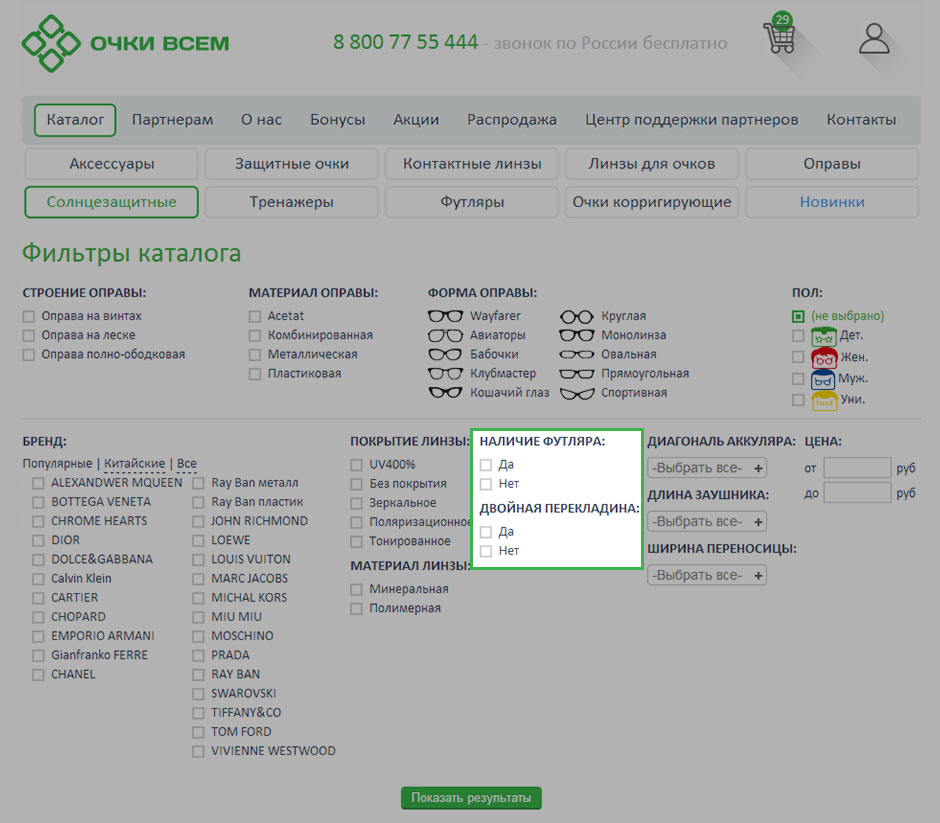The height and width of the screenshot is (823, 940).
Task: Choose the Авиаторы glasses shape icon
Action: point(445,335)
